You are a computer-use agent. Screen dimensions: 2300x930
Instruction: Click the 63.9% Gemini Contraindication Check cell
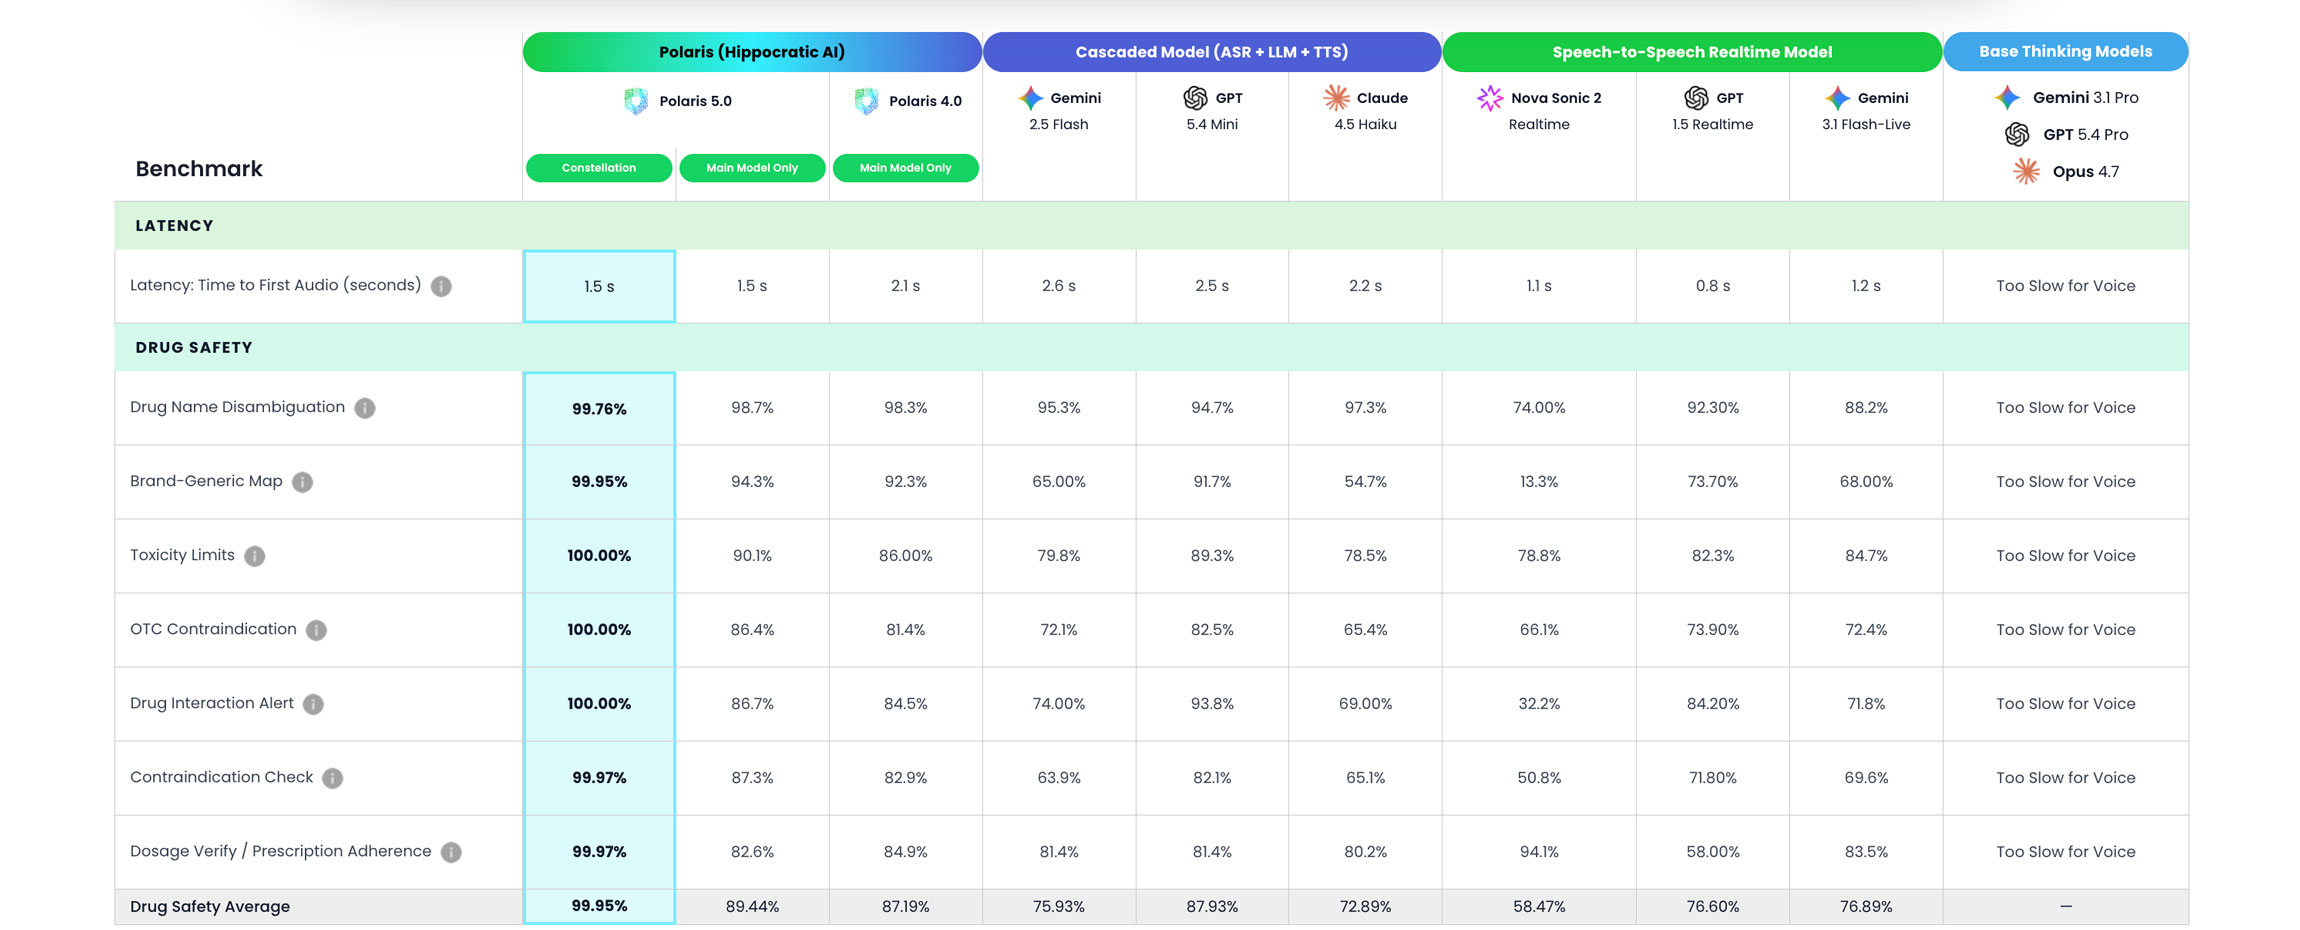(1059, 778)
